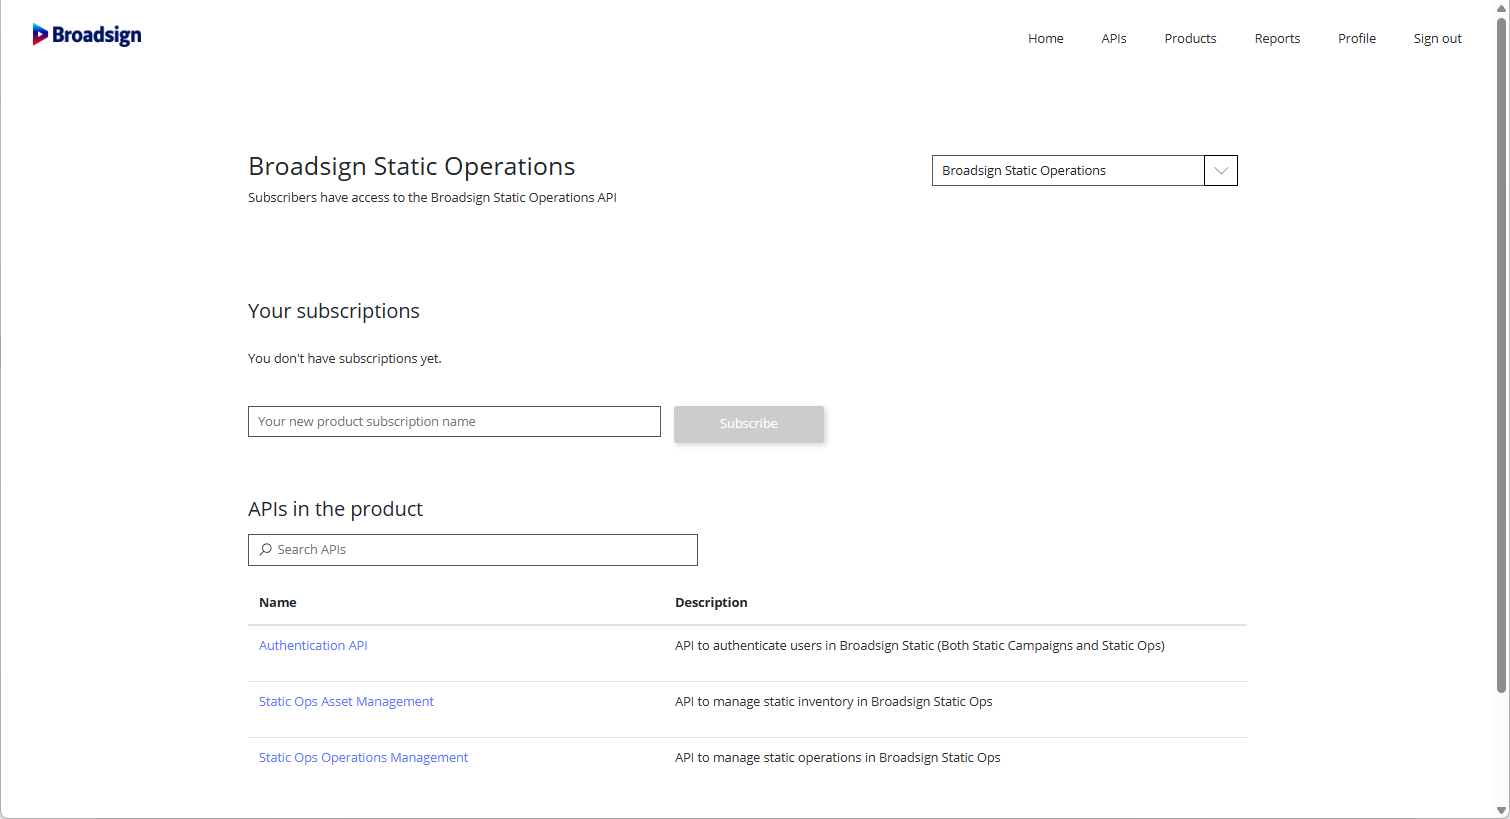
Task: Click the scrollbar down arrow
Action: pyautogui.click(x=1501, y=810)
